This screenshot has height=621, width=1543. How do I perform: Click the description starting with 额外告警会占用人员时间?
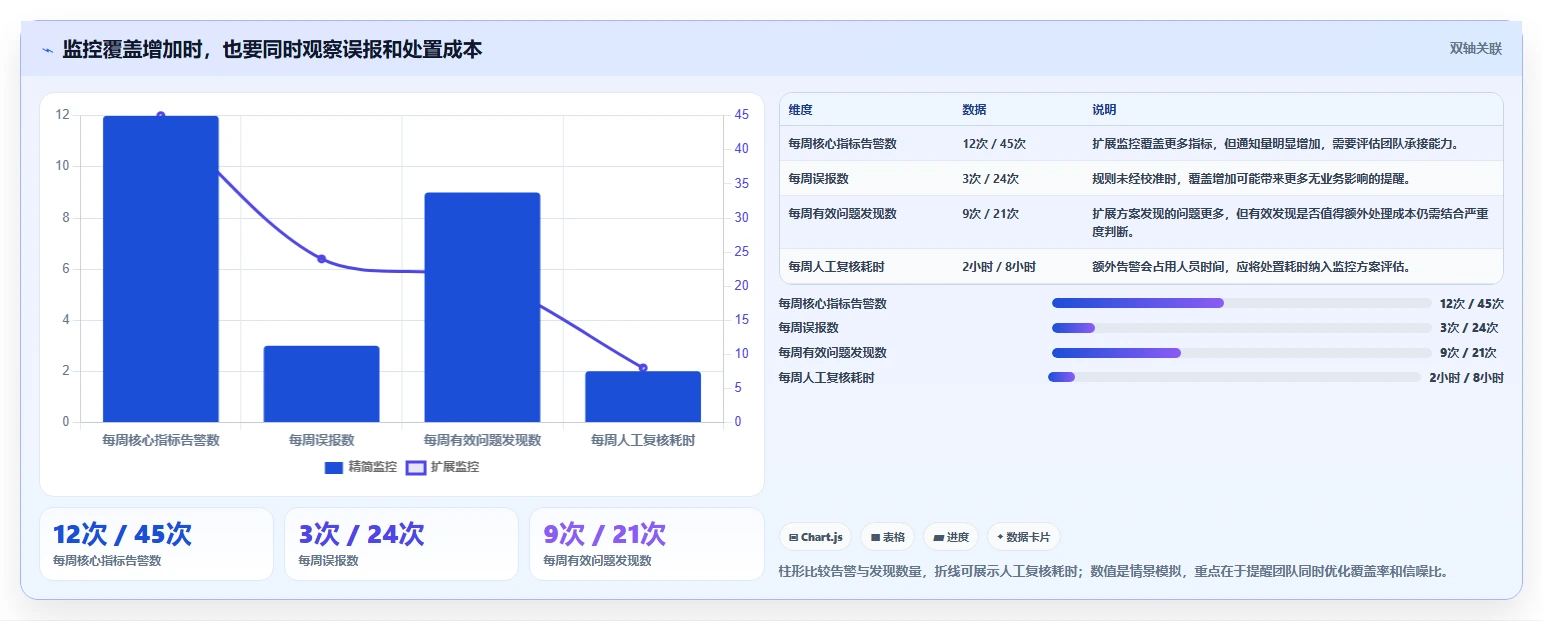(1251, 267)
